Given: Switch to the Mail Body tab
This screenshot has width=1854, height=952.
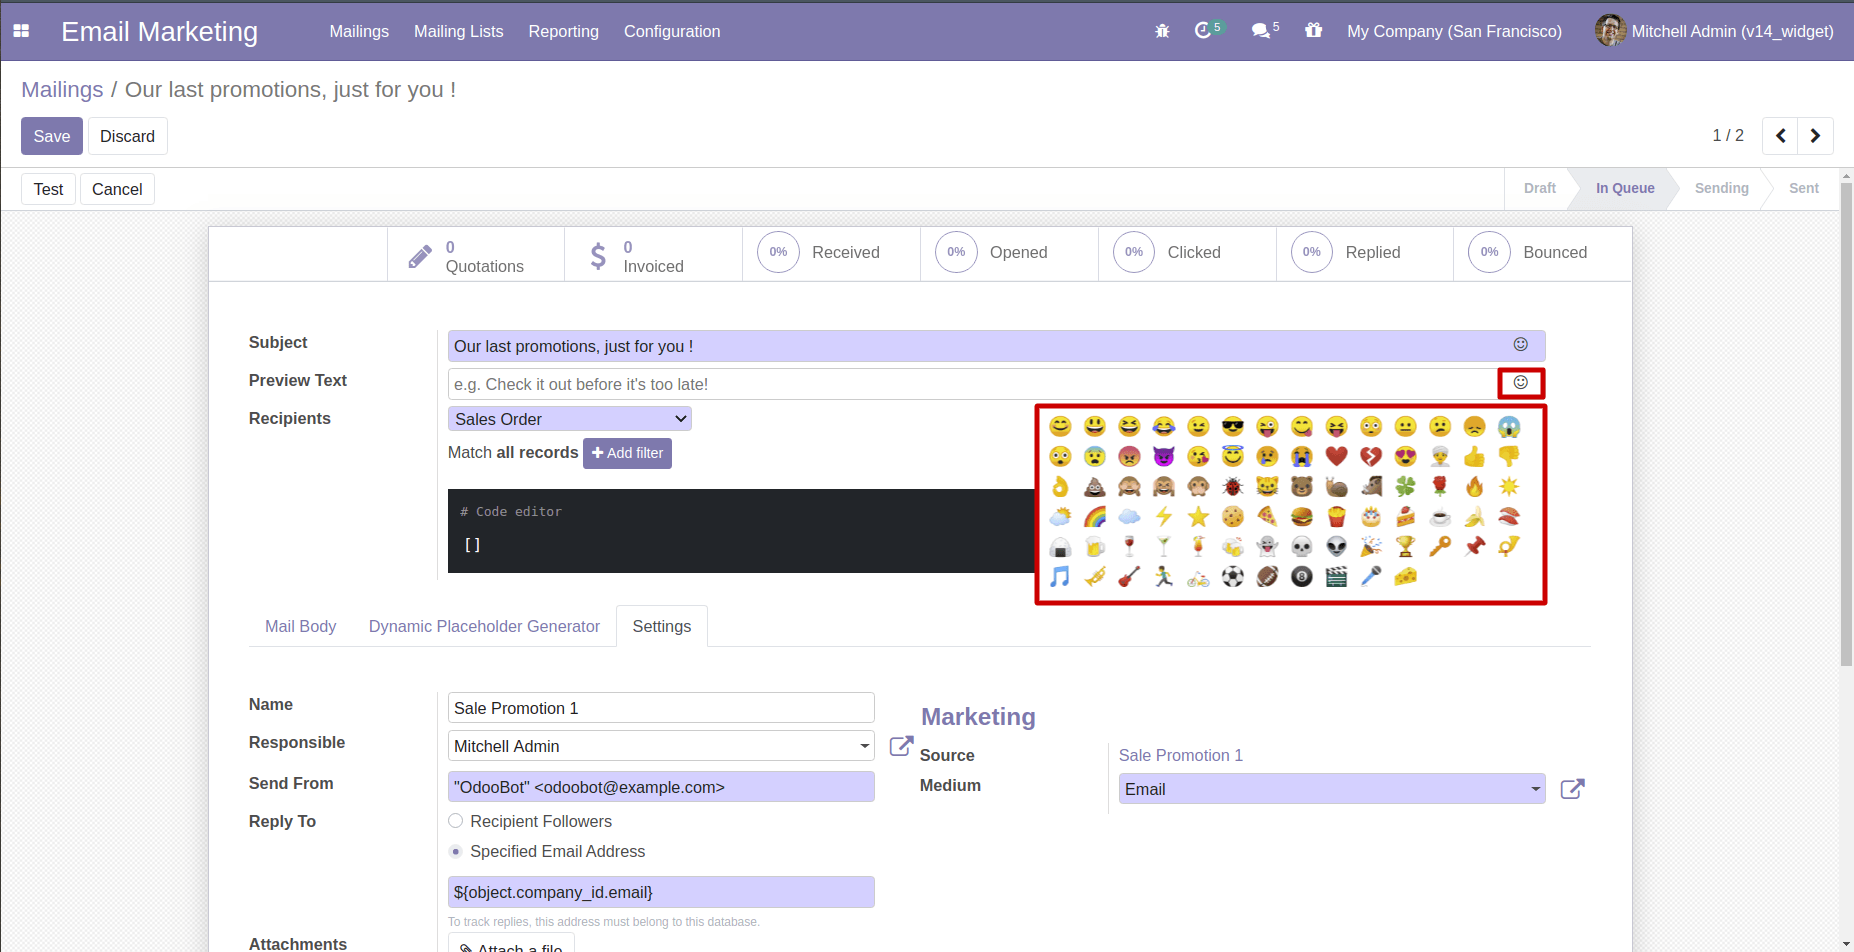Looking at the screenshot, I should tap(300, 626).
